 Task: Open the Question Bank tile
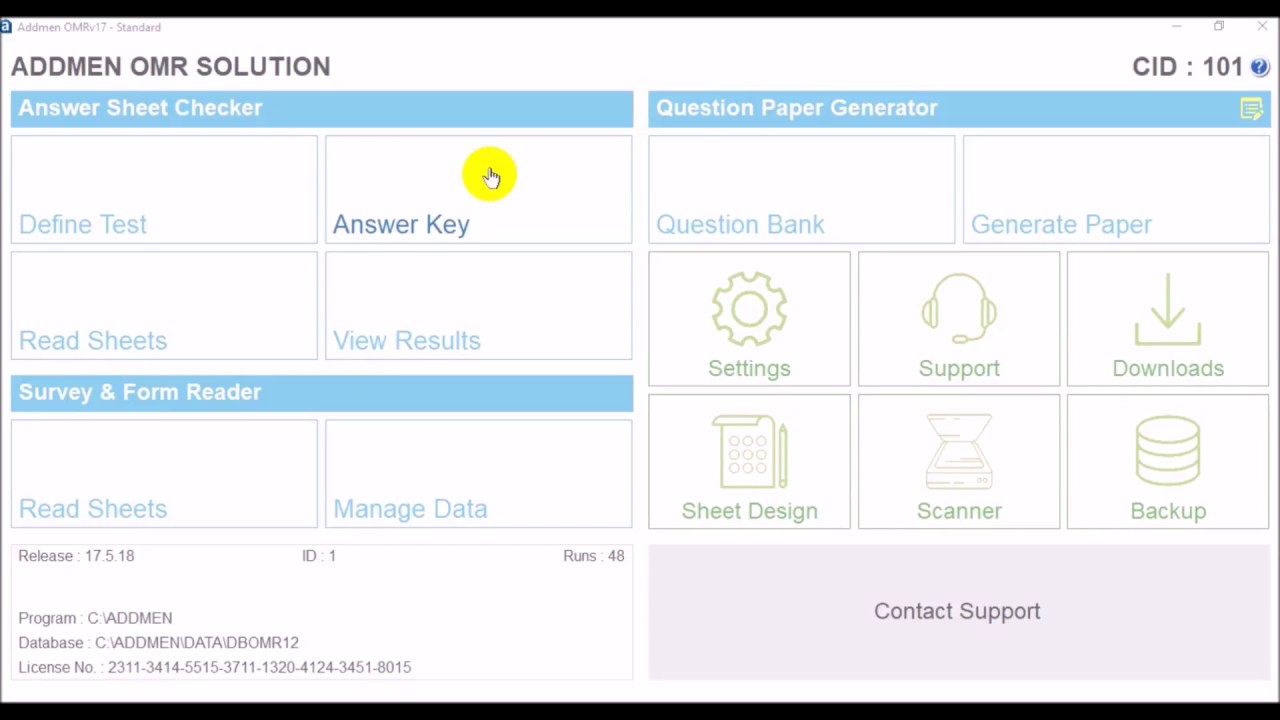point(801,190)
